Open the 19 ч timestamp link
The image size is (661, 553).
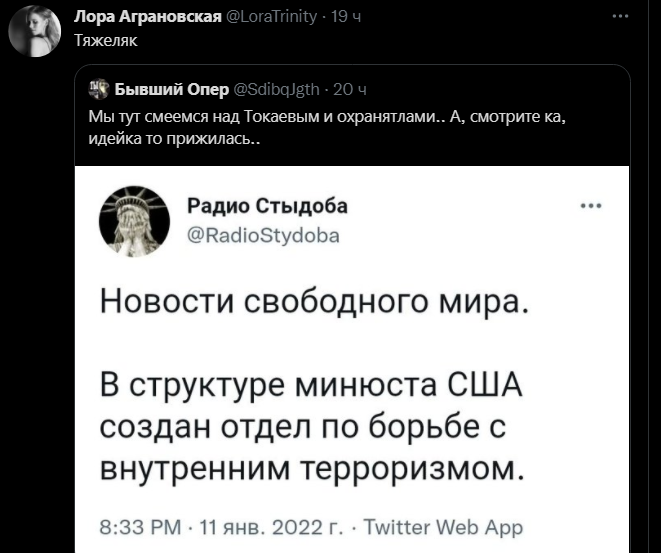[x=346, y=16]
